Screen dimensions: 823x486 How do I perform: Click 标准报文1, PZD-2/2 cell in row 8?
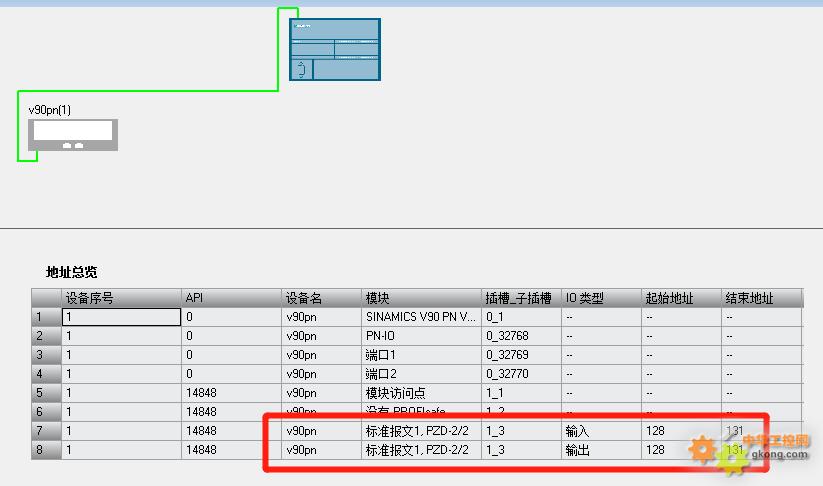point(421,450)
